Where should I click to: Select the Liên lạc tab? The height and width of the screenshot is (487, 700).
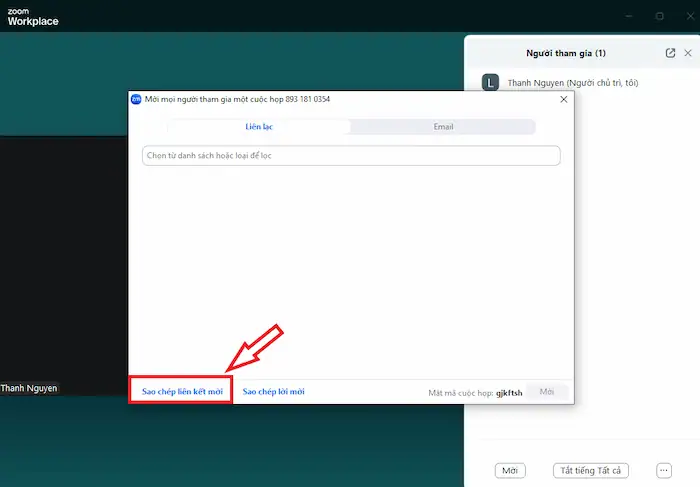coord(259,127)
